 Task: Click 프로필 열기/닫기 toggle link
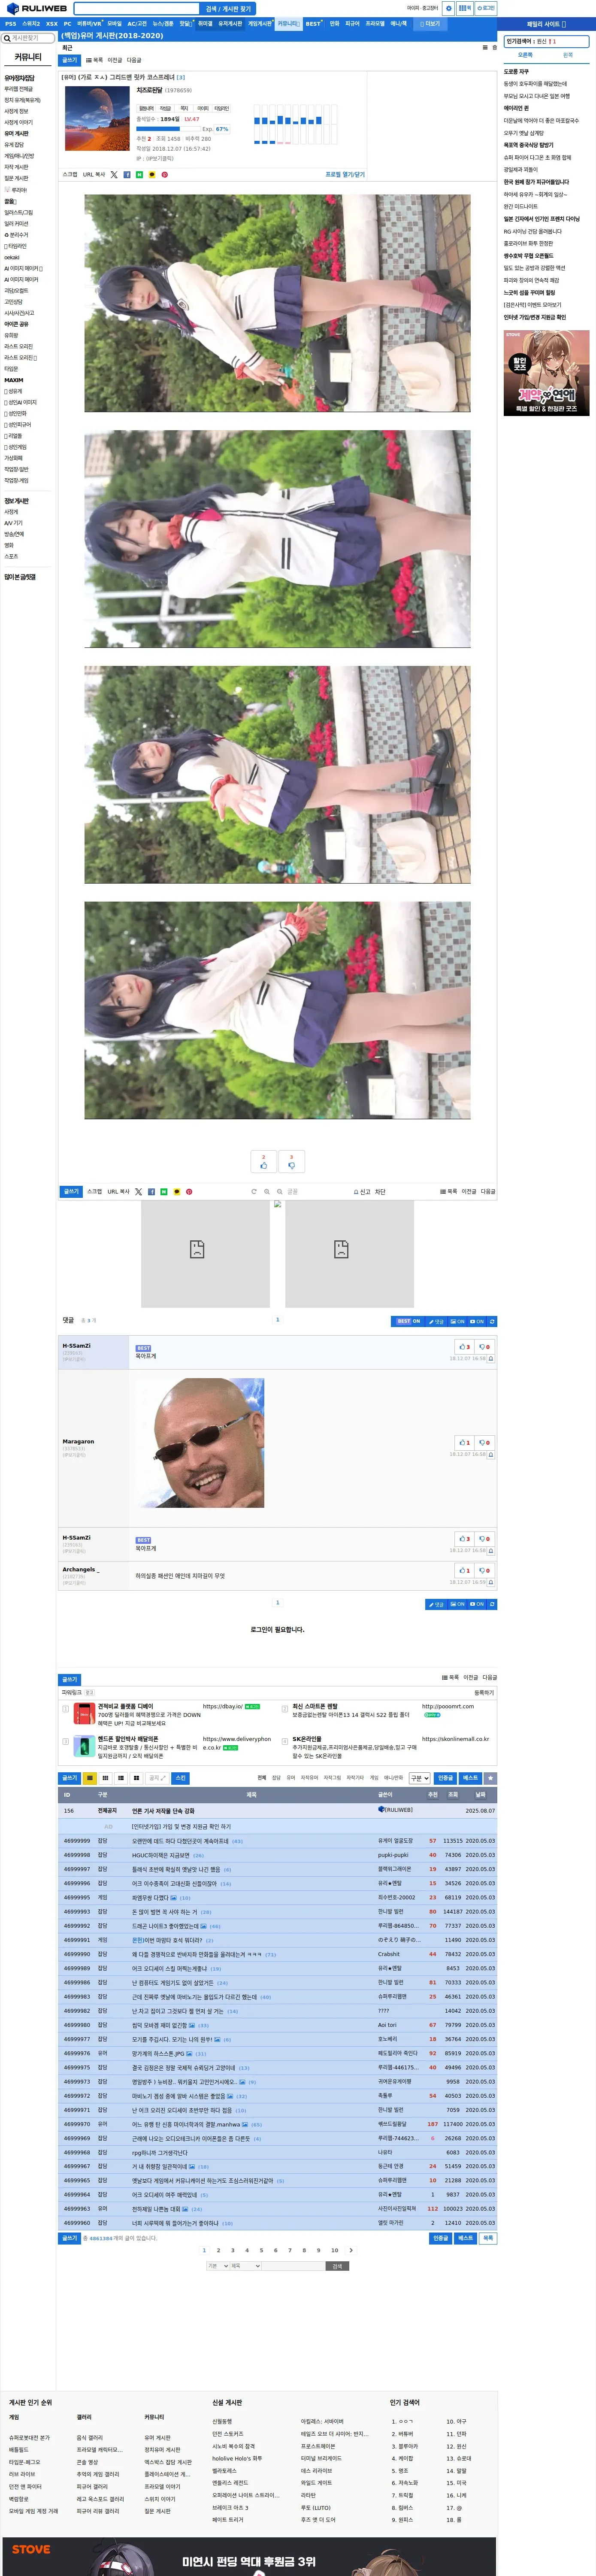[x=345, y=175]
